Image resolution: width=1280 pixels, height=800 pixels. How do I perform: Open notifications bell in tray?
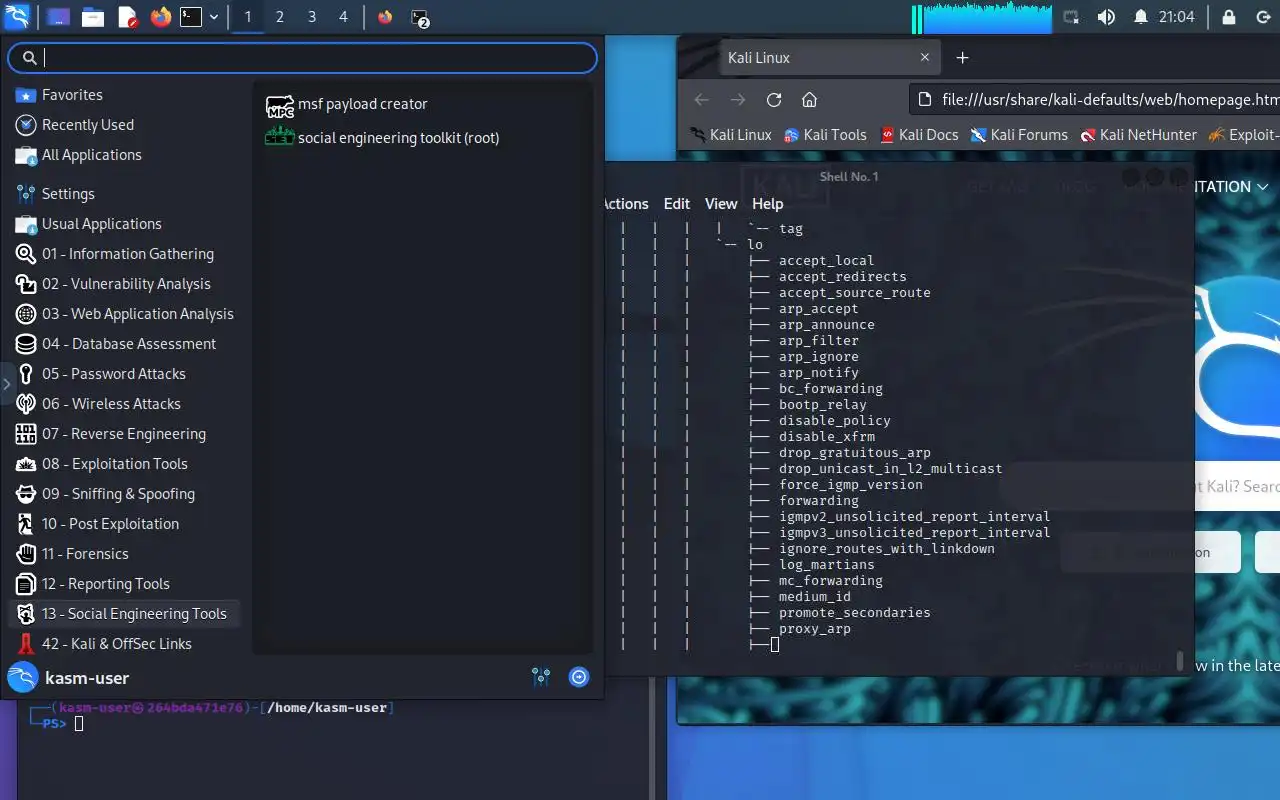1141,17
